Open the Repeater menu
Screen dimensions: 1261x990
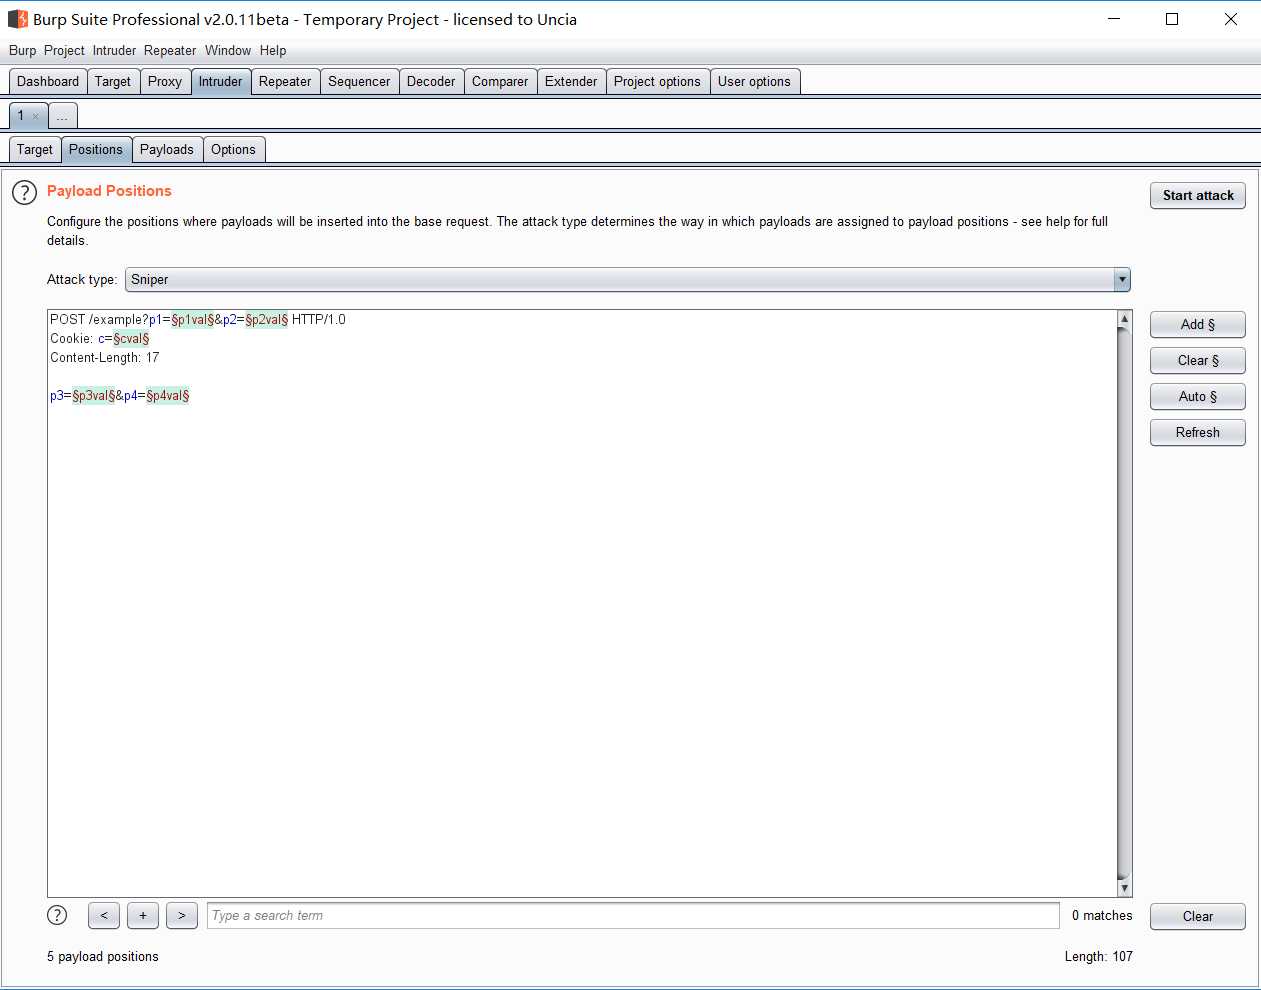pos(170,51)
